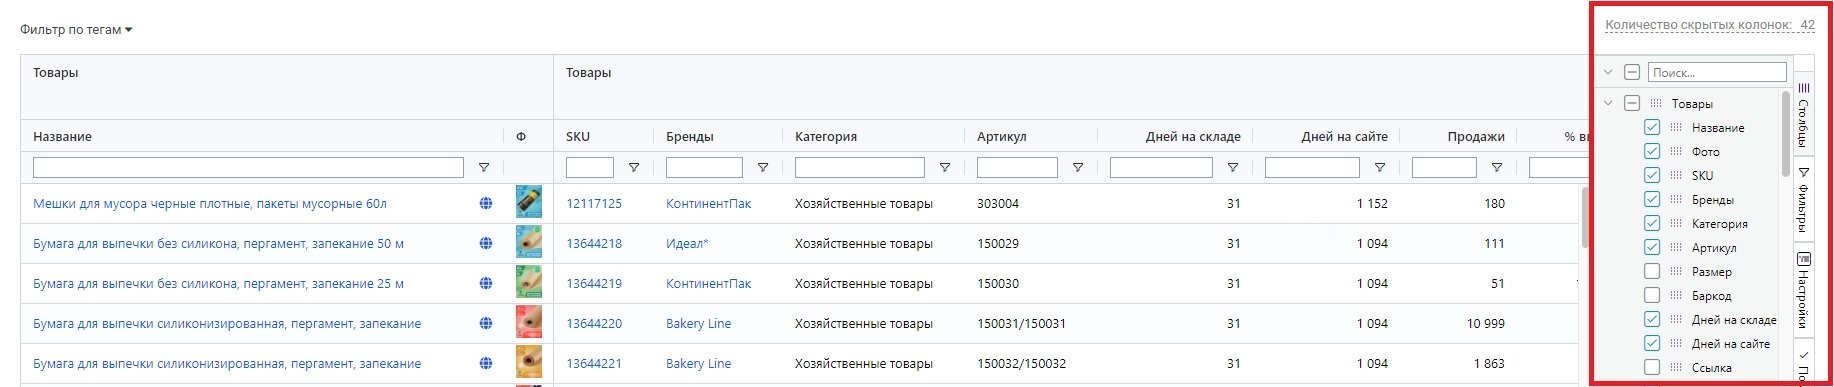Viewport: 1834px width, 387px height.
Task: Click globe icon for Мешки для мусора row
Action: pos(486,203)
